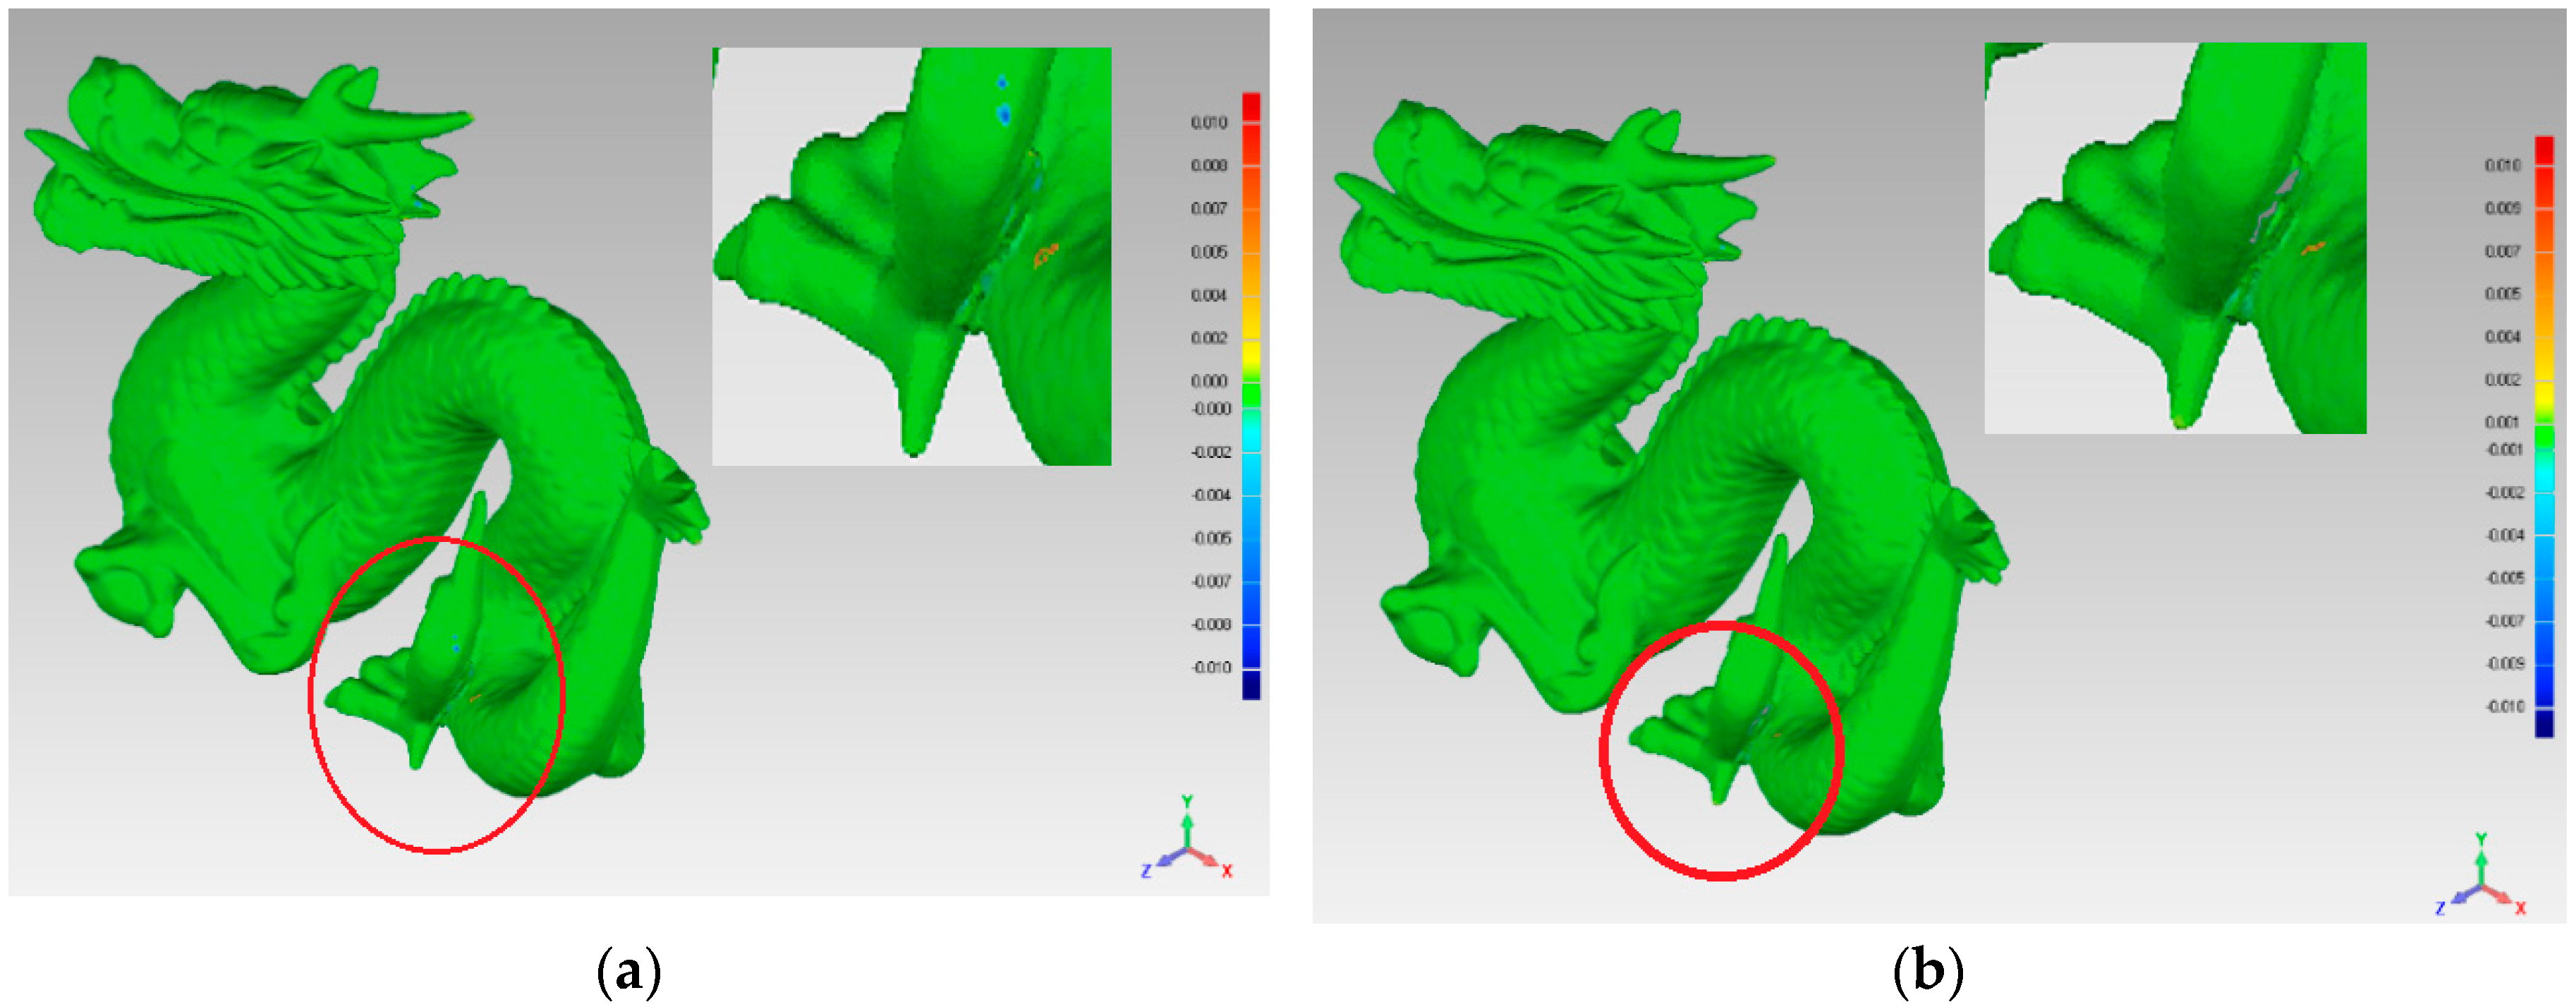The height and width of the screenshot is (1007, 2576).
Task: Click the 0.005 label on panel (a) scale
Action: [x=1209, y=252]
